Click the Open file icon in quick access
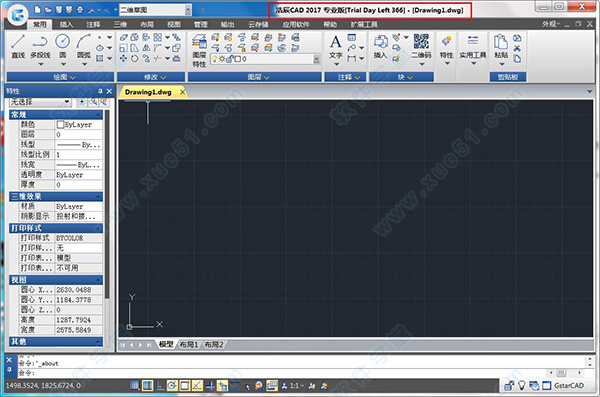 pos(48,10)
